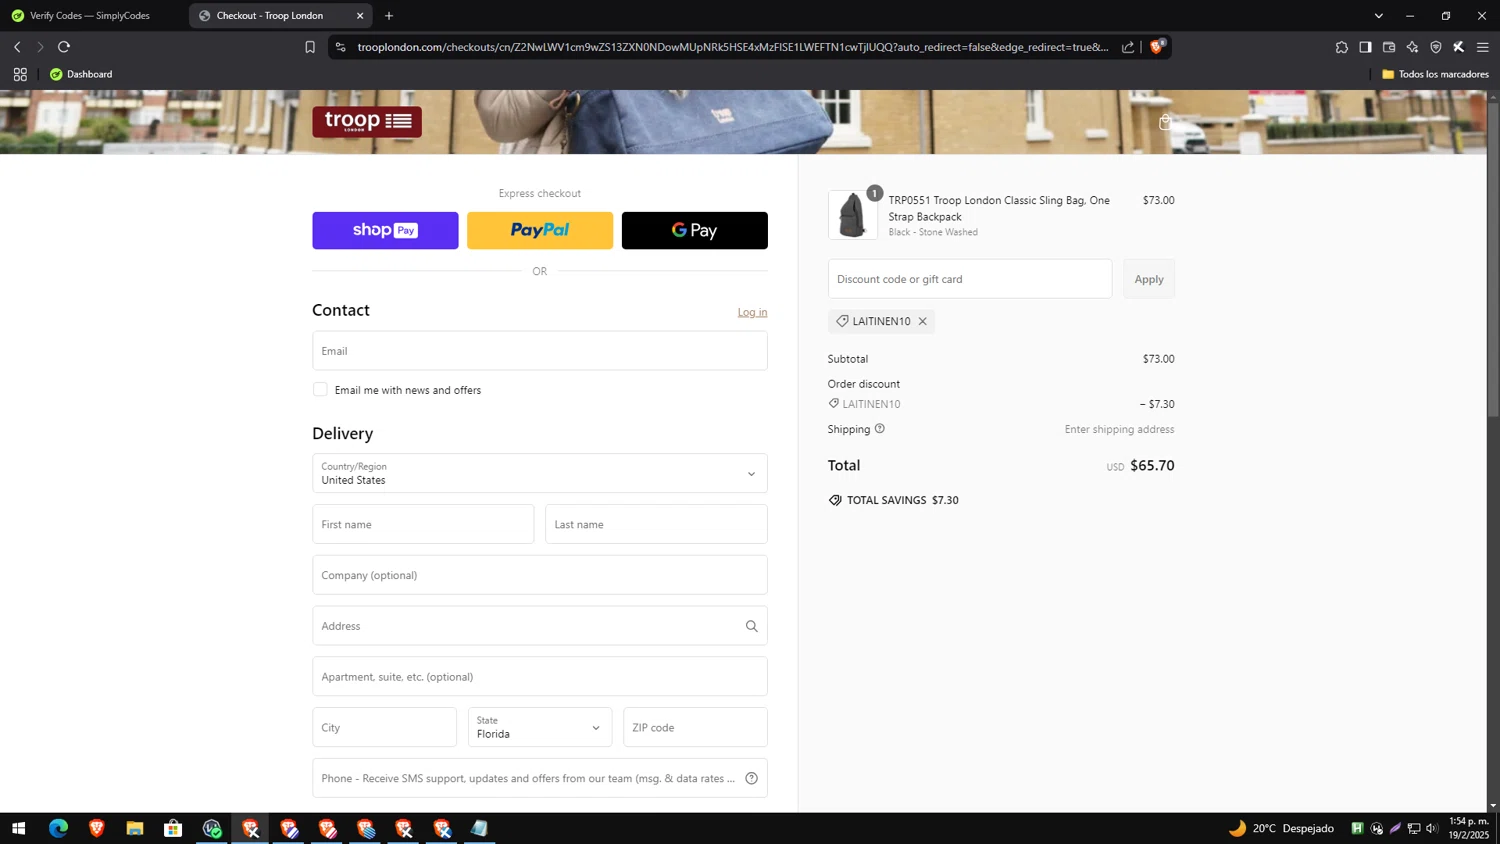Click the City input field
The width and height of the screenshot is (1500, 844).
pyautogui.click(x=384, y=727)
